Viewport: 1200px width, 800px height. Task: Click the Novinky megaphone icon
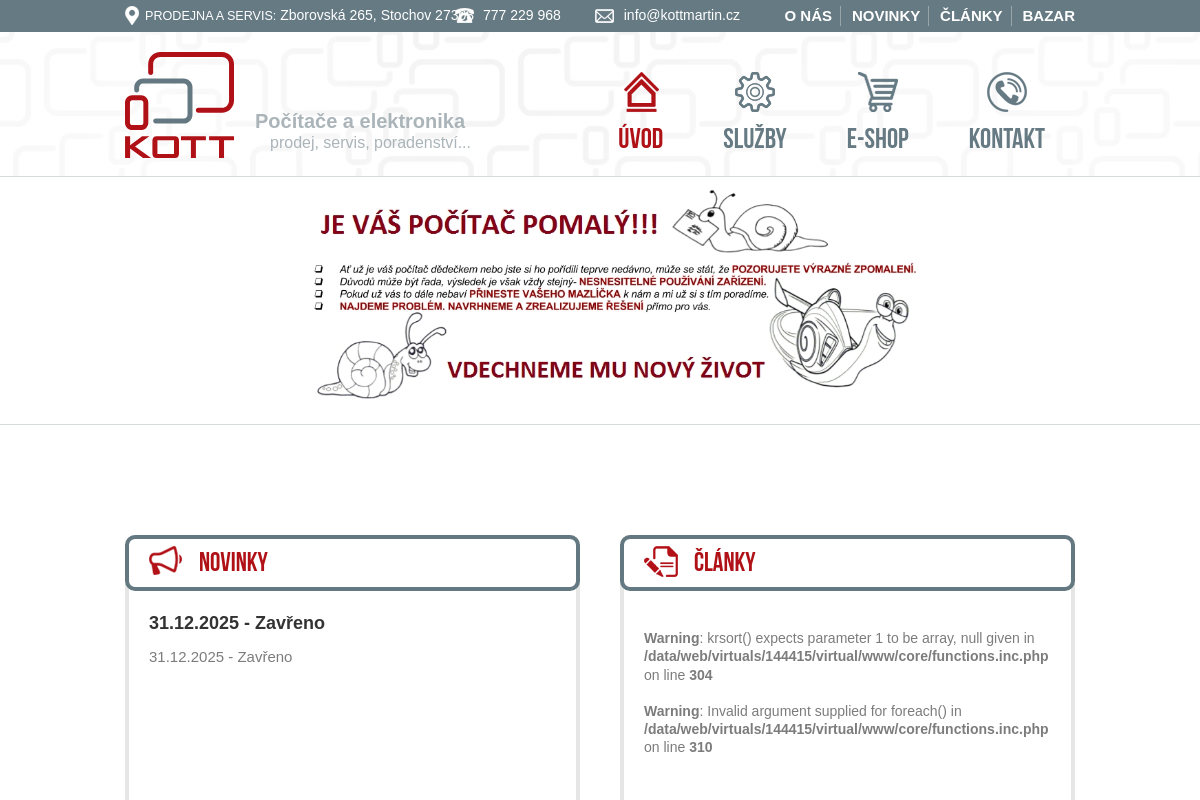pos(166,561)
